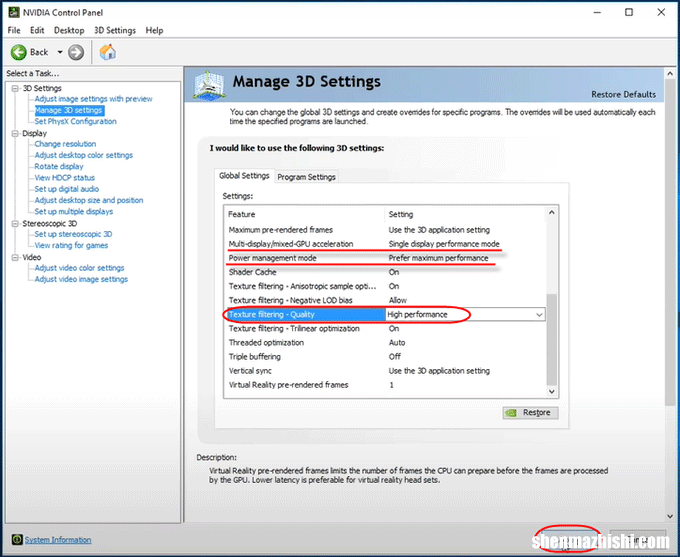Screen dimensions: 680x557
Task: Open Texture filtering - Quality dropdown
Action: (539, 315)
